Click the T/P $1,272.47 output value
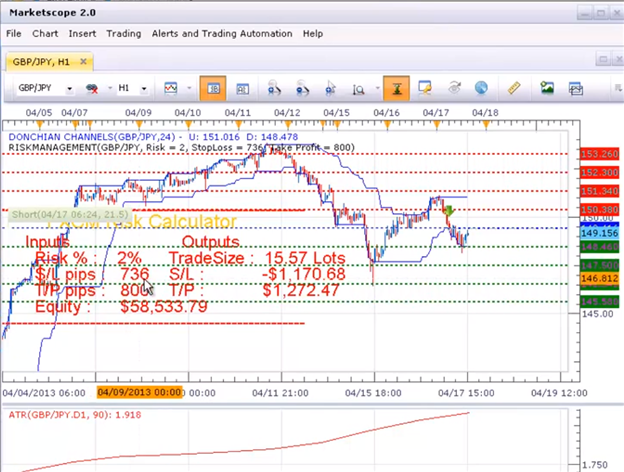Image resolution: width=624 pixels, height=472 pixels. (301, 291)
